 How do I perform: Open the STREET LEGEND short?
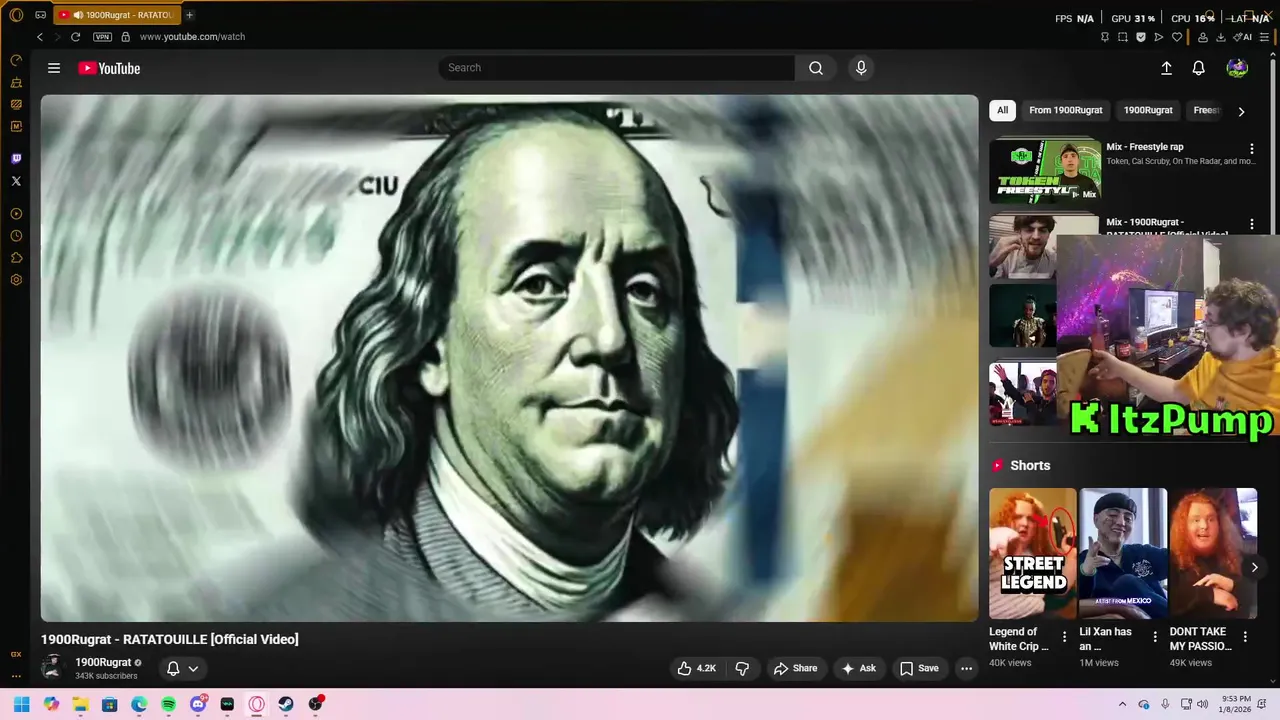pyautogui.click(x=1033, y=554)
